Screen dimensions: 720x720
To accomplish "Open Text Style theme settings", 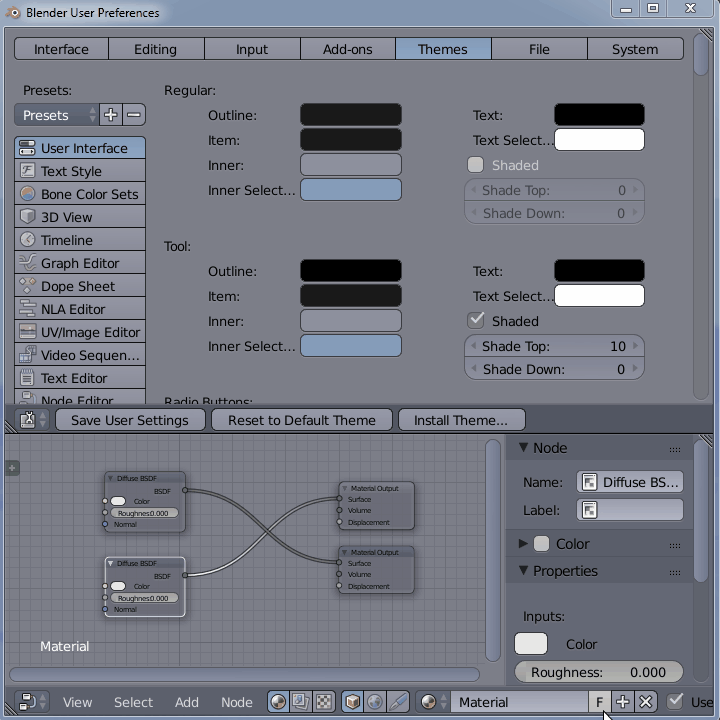I will pyautogui.click(x=80, y=171).
